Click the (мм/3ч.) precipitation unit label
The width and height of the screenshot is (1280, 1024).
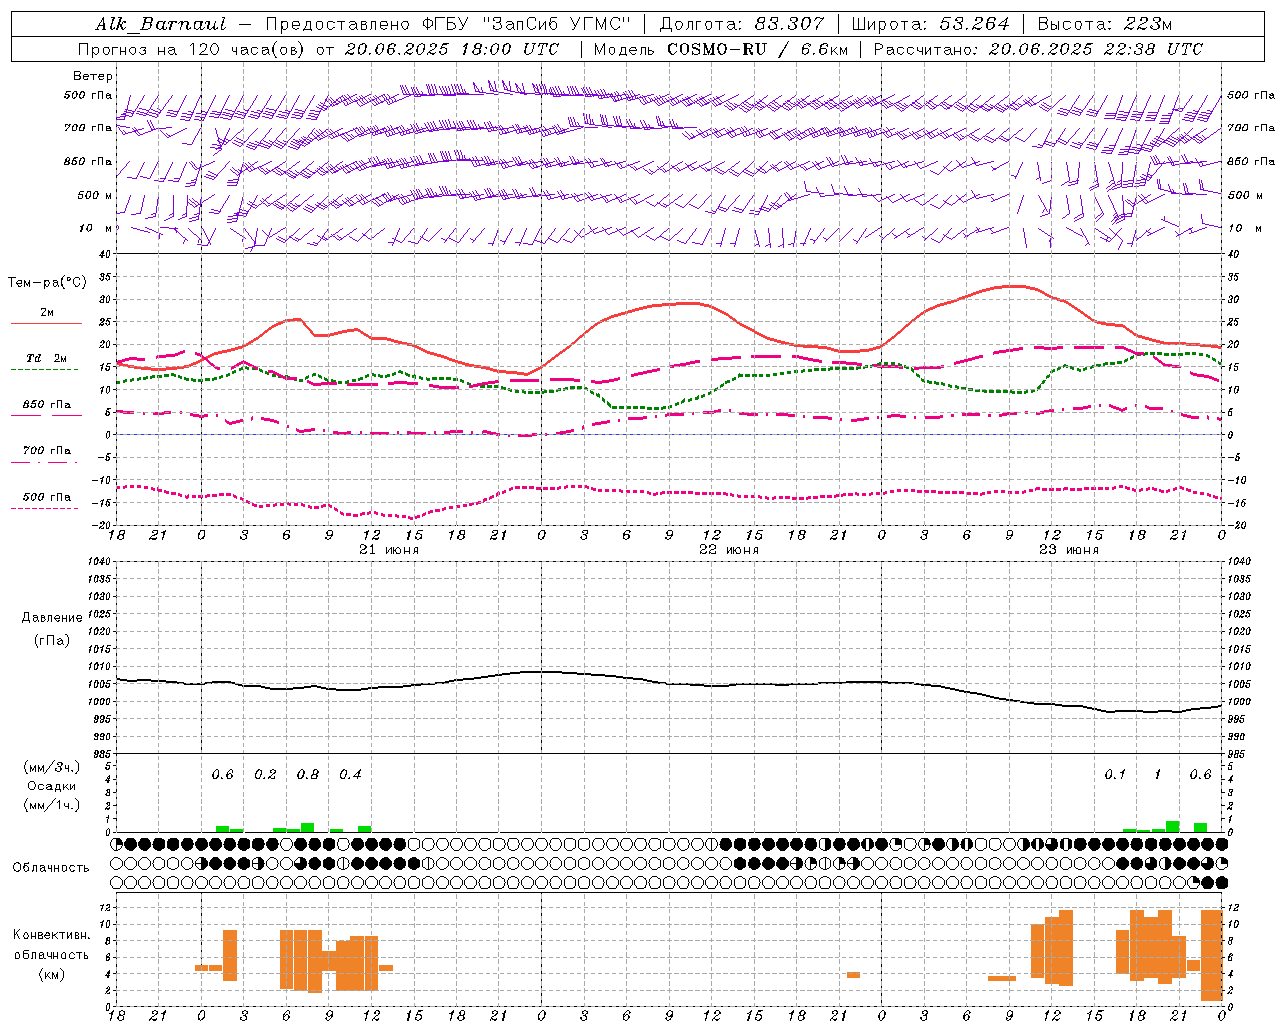pyautogui.click(x=52, y=767)
